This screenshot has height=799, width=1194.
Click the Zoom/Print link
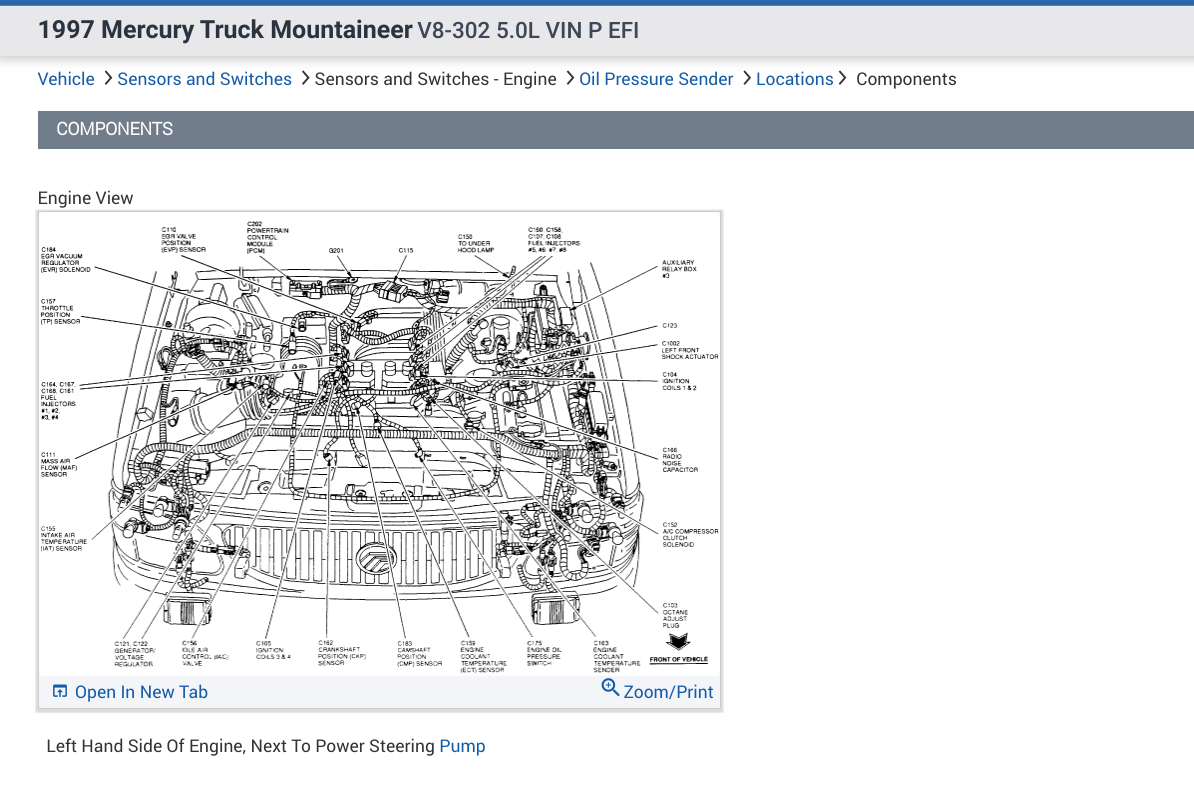click(x=668, y=692)
